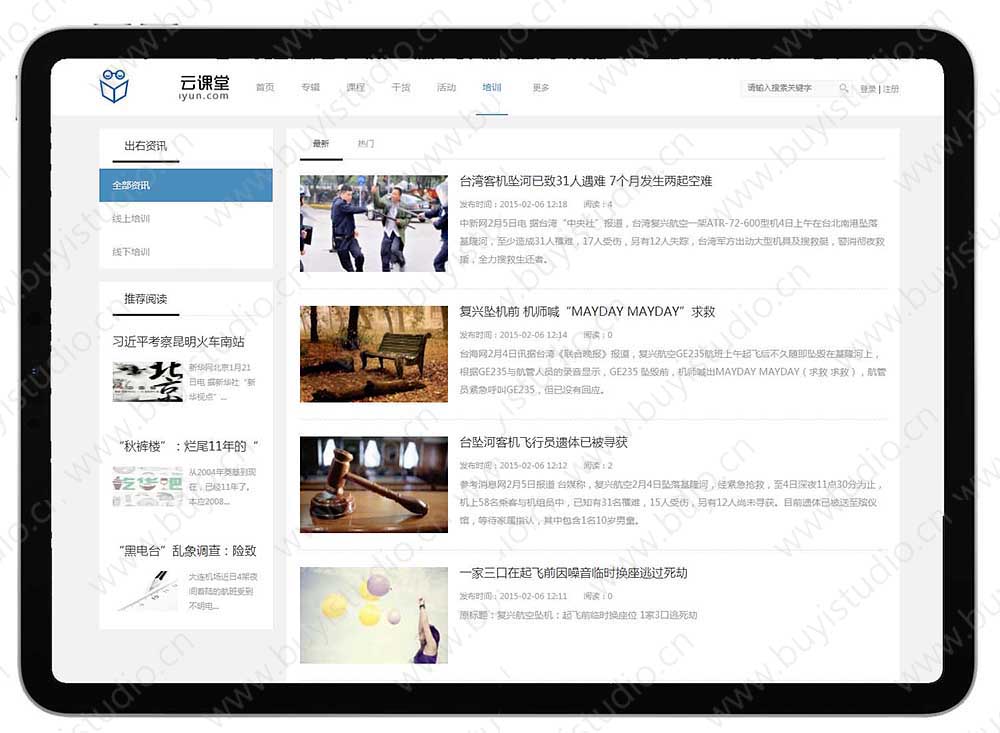Select 线上培训 in the sidebar

pos(131,219)
